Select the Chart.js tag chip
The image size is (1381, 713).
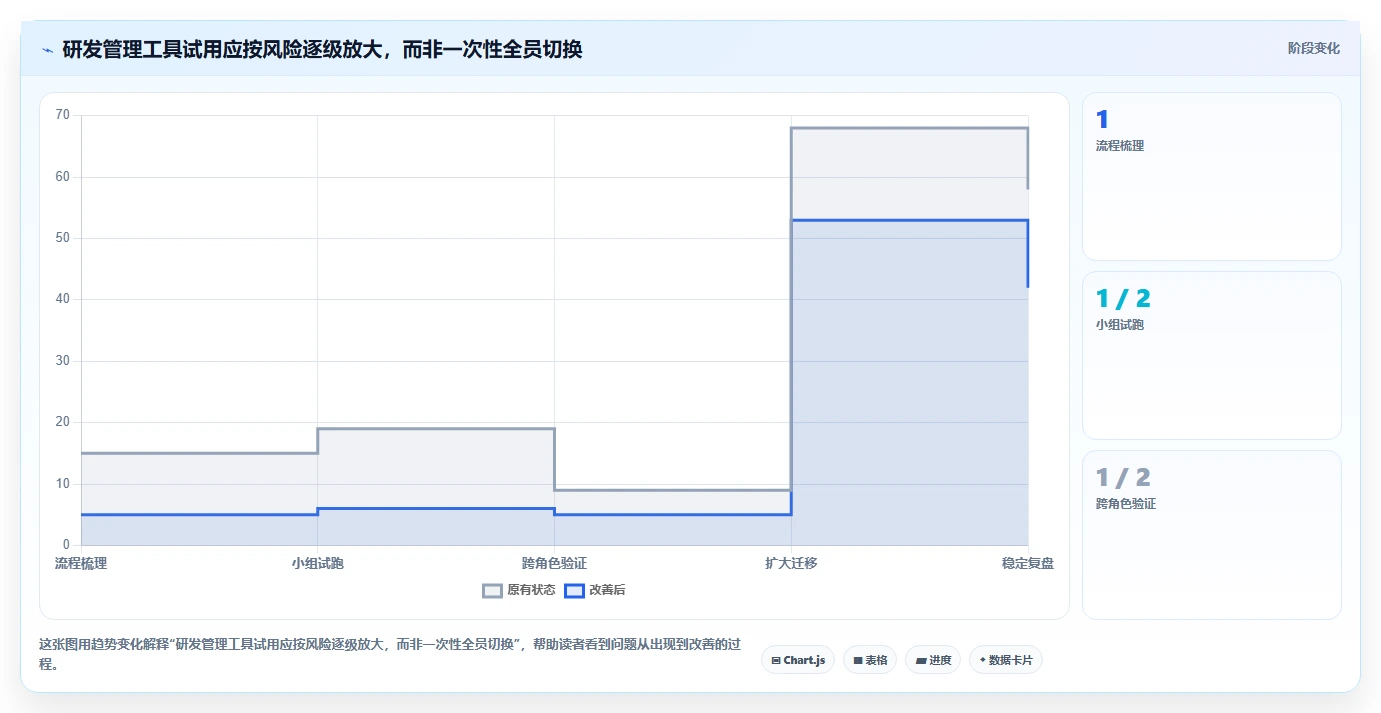(798, 660)
